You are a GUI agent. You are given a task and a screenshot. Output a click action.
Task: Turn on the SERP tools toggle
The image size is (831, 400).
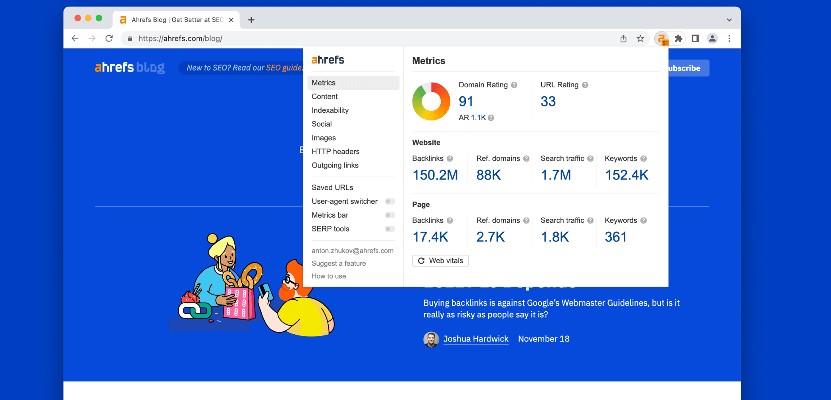click(x=389, y=229)
